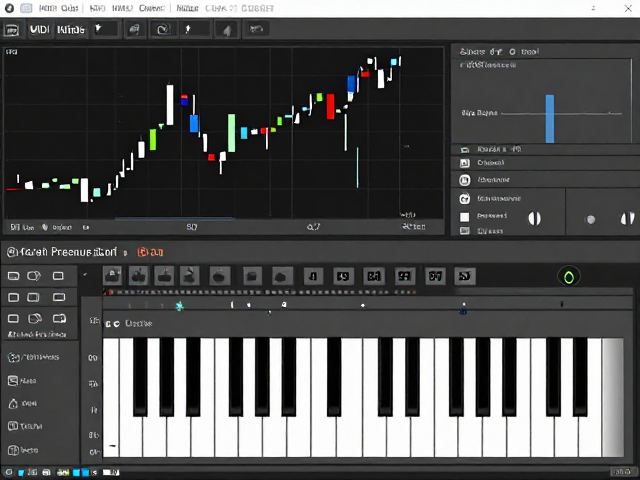Open the fifth sidebar item with book icon

pos(23,450)
